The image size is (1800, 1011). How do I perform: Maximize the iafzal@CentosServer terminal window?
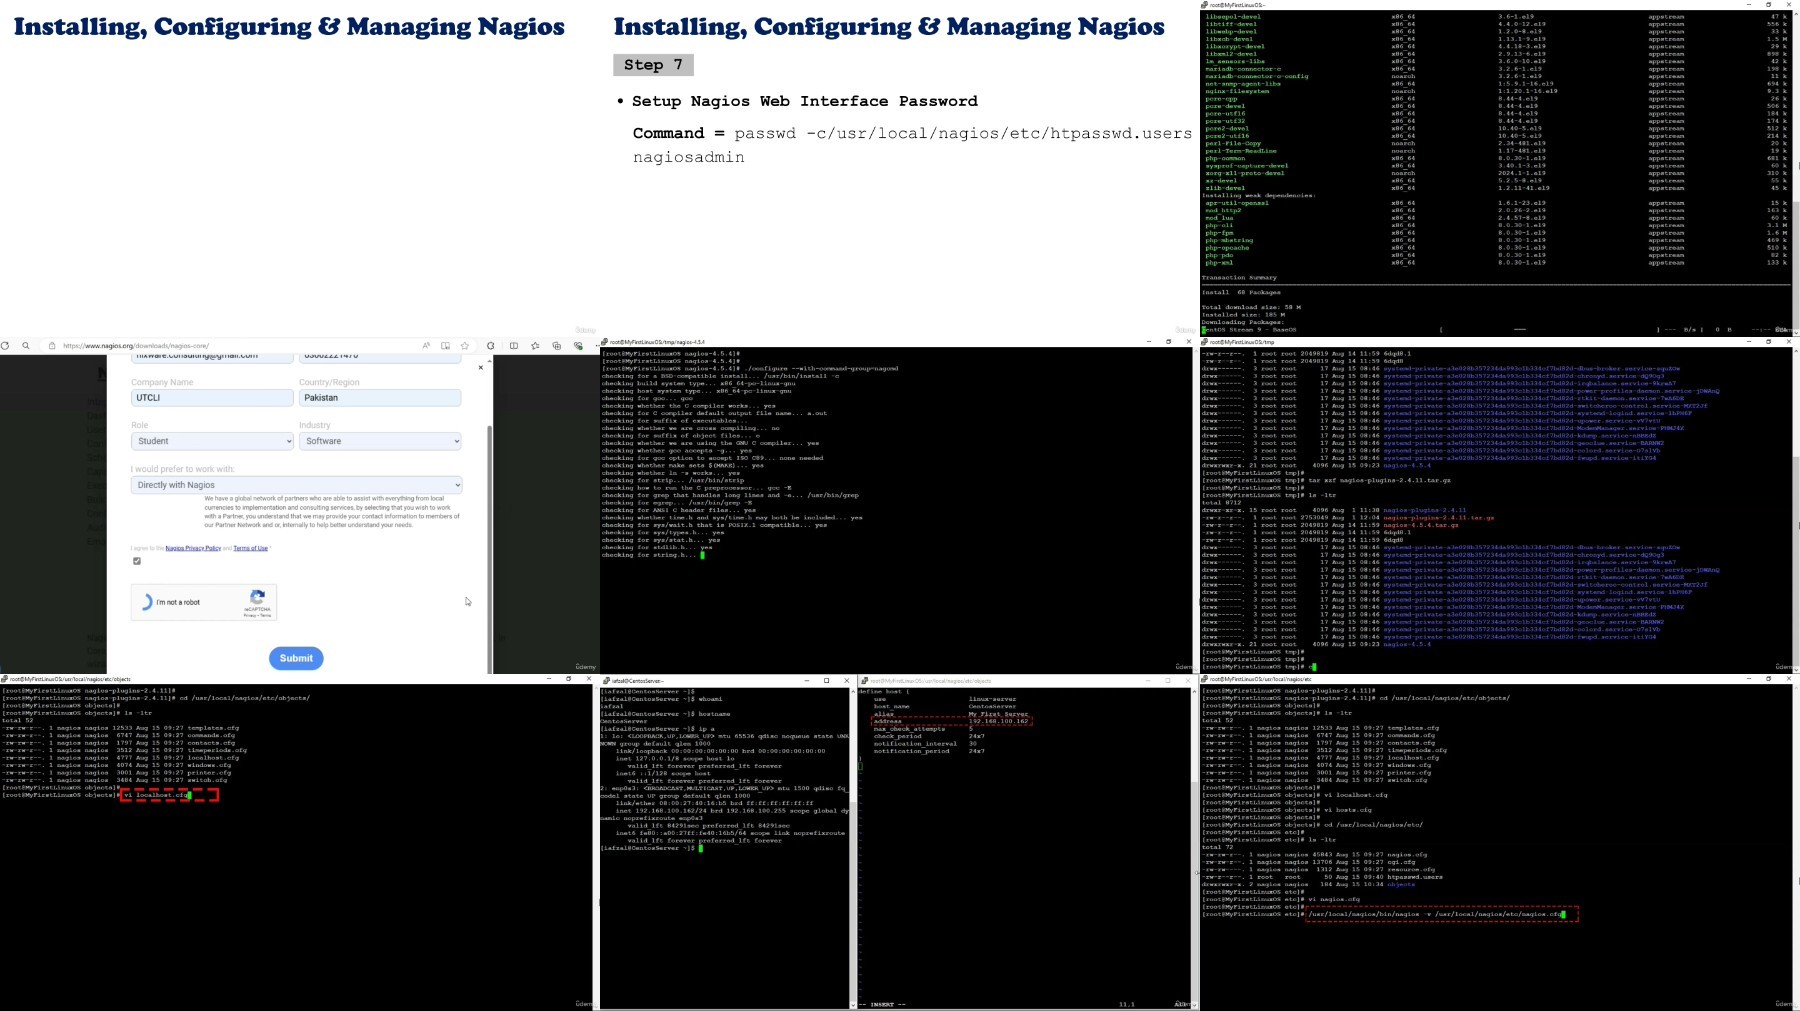(826, 680)
